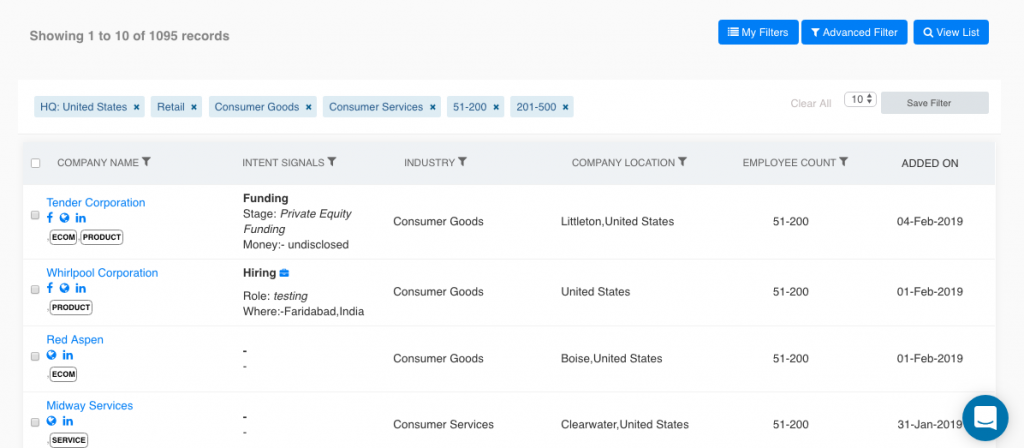This screenshot has height=448, width=1024.
Task: Click the ECOM tag under Red Aspen
Action: (x=63, y=374)
